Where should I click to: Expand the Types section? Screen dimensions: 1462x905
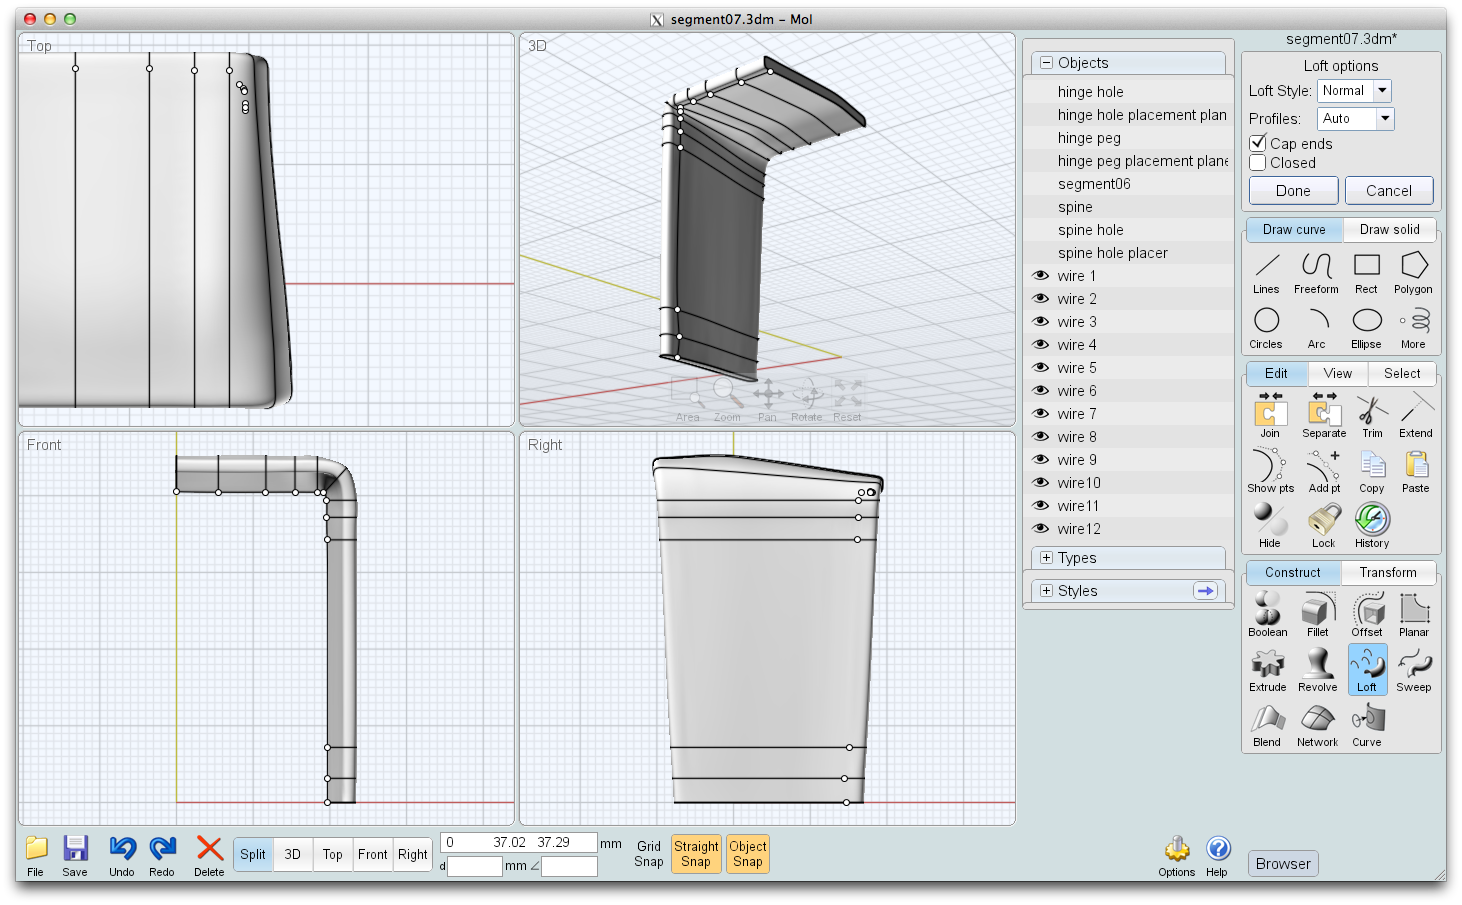[x=1047, y=558]
